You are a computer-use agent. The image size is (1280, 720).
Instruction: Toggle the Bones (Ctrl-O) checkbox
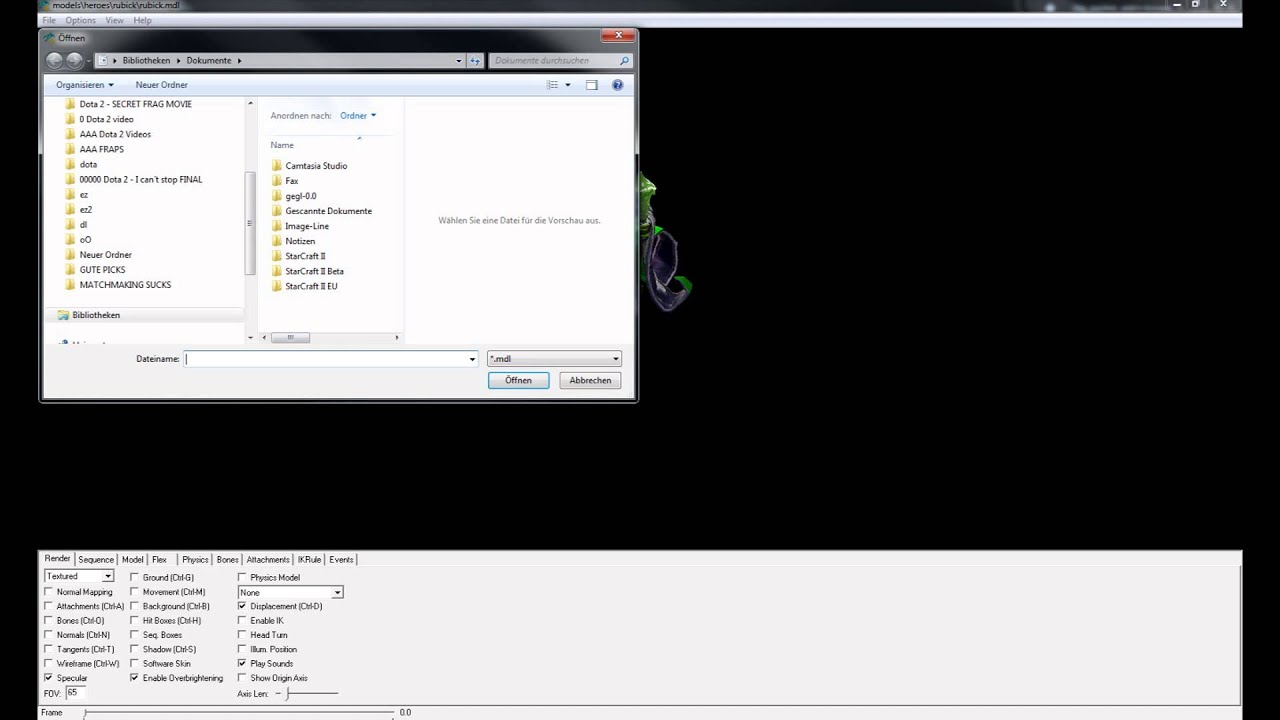point(48,621)
